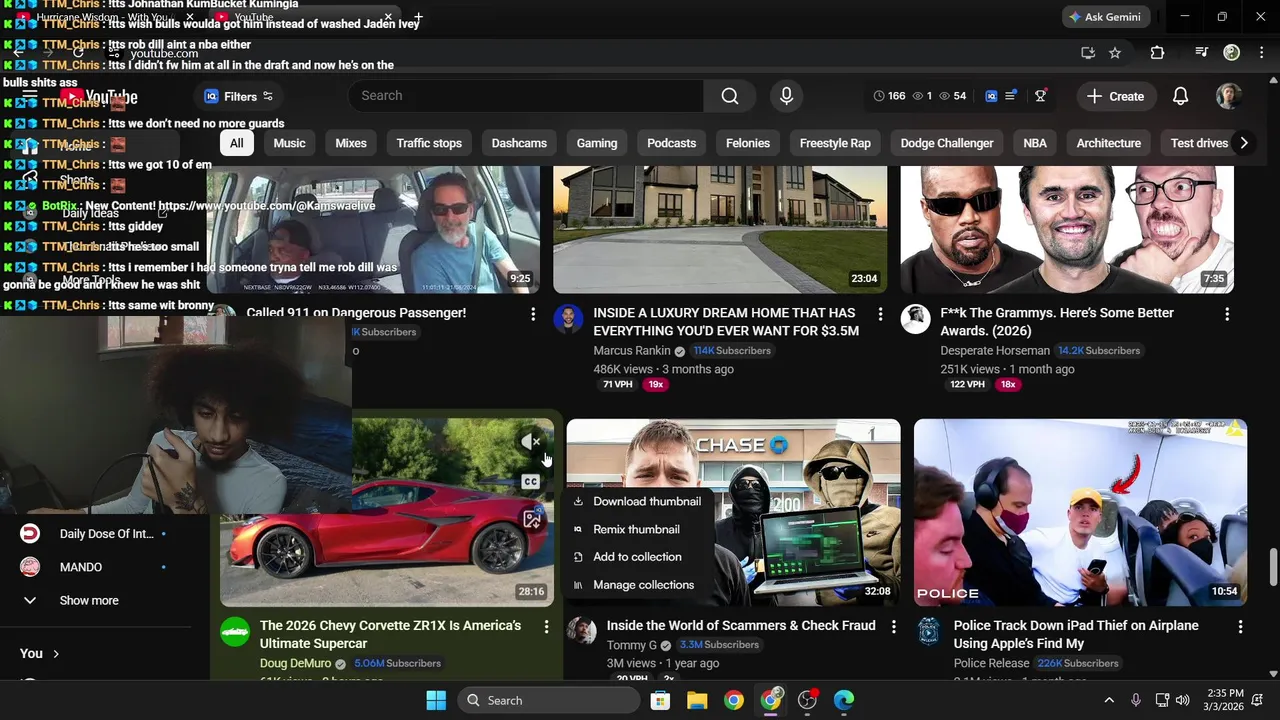Image resolution: width=1280 pixels, height=720 pixels.
Task: Show hidden icons in the system tray
Action: (1108, 700)
